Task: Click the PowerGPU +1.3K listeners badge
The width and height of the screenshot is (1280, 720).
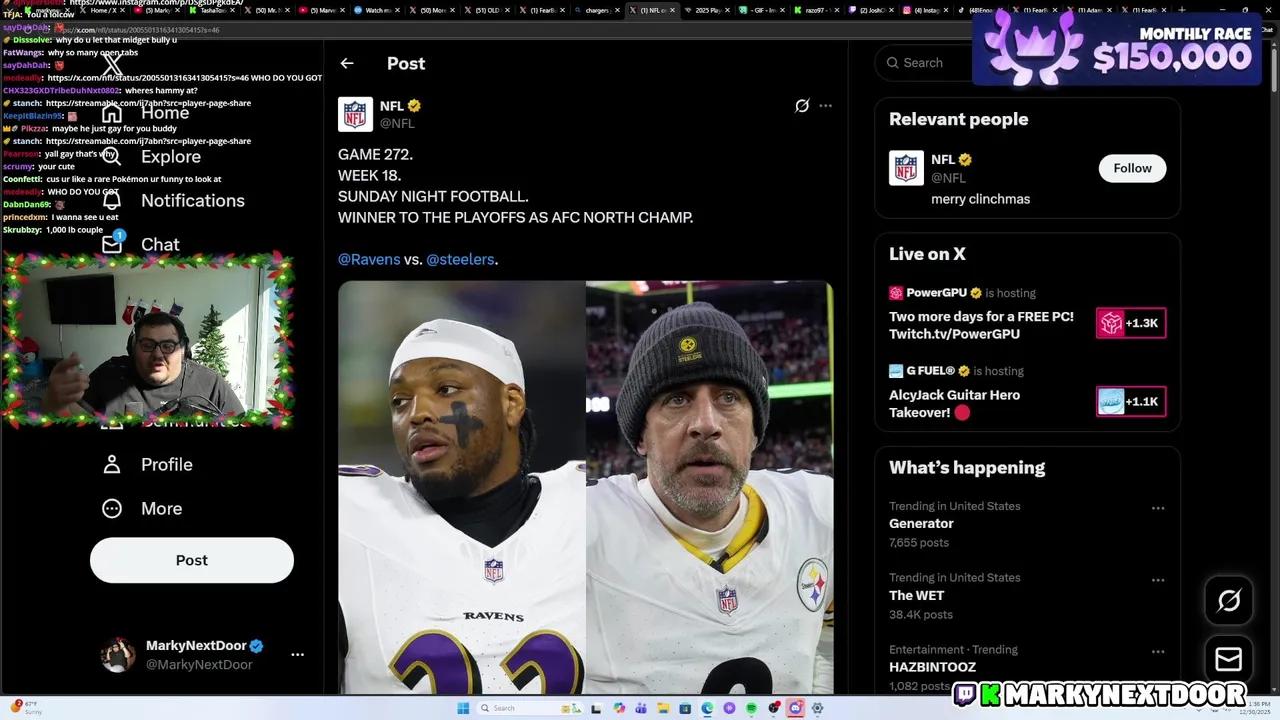Action: click(1131, 323)
